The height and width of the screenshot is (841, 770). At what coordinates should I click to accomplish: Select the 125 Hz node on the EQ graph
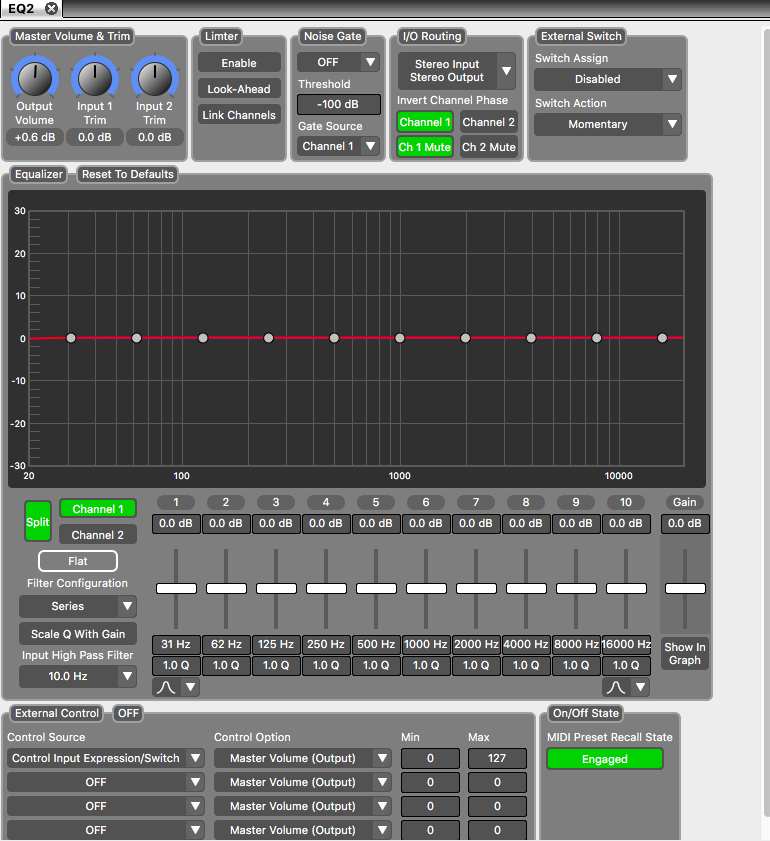coord(203,338)
